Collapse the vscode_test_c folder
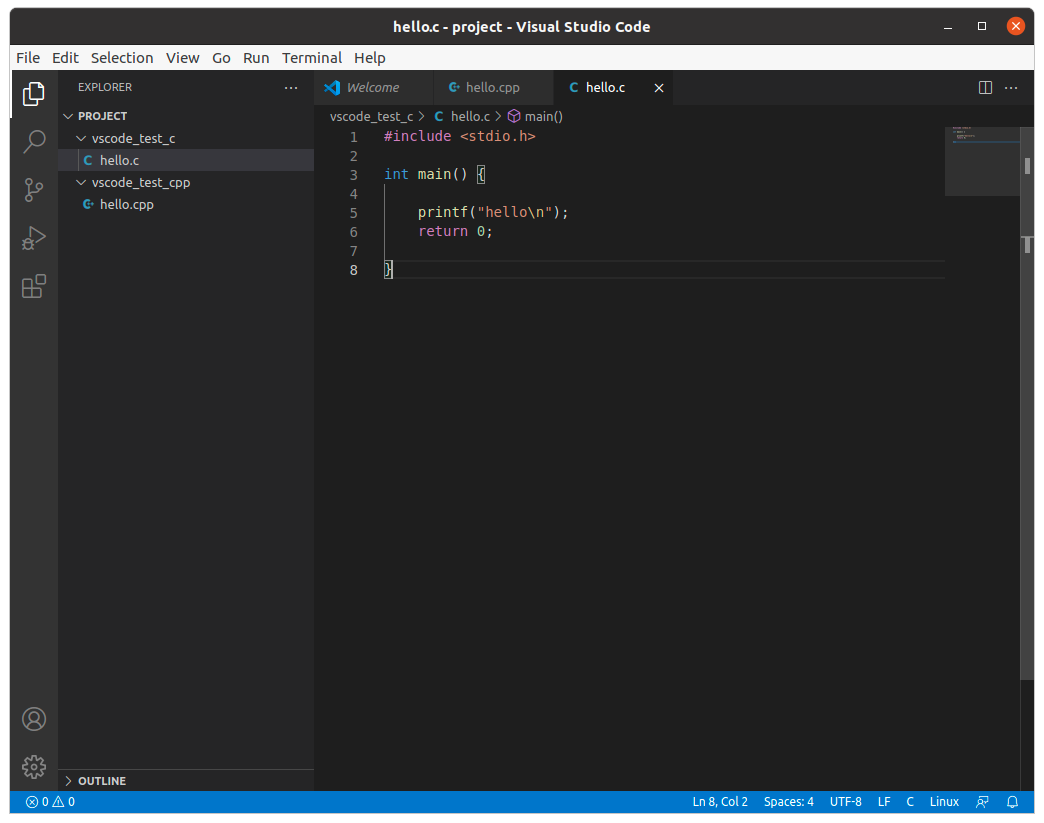 [x=81, y=138]
